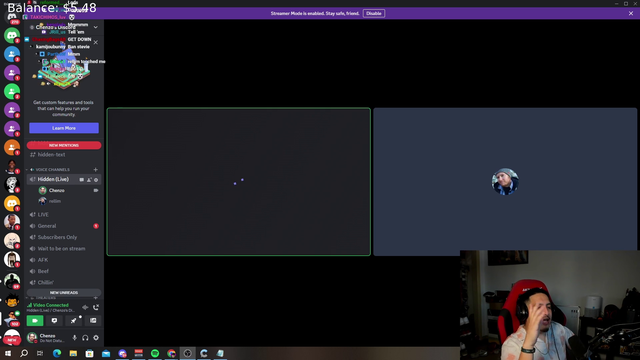The width and height of the screenshot is (640, 360).
Task: Open the soundboard button
Action: (93, 321)
